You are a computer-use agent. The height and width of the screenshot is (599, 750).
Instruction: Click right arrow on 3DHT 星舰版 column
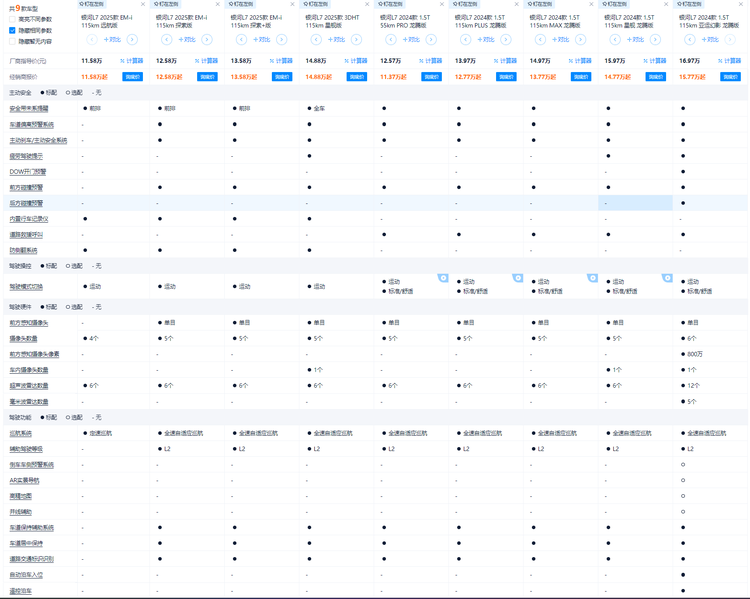point(356,39)
